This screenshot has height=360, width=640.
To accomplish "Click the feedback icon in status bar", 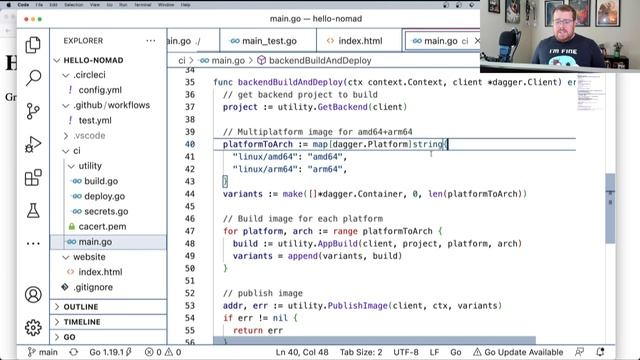I will click(x=579, y=352).
